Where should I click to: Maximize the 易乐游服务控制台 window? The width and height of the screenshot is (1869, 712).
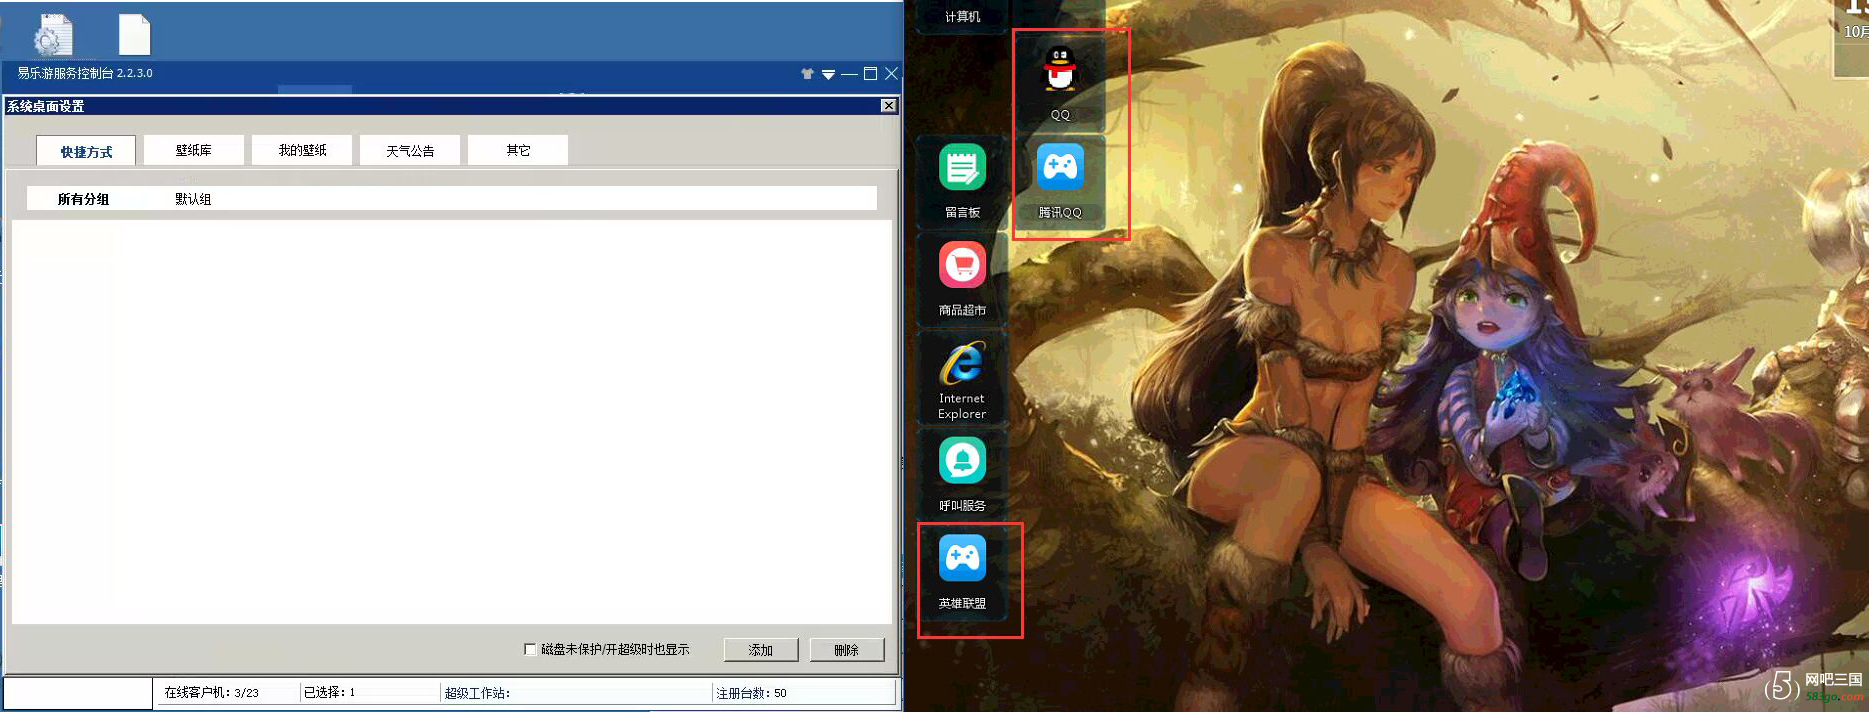pyautogui.click(x=870, y=74)
